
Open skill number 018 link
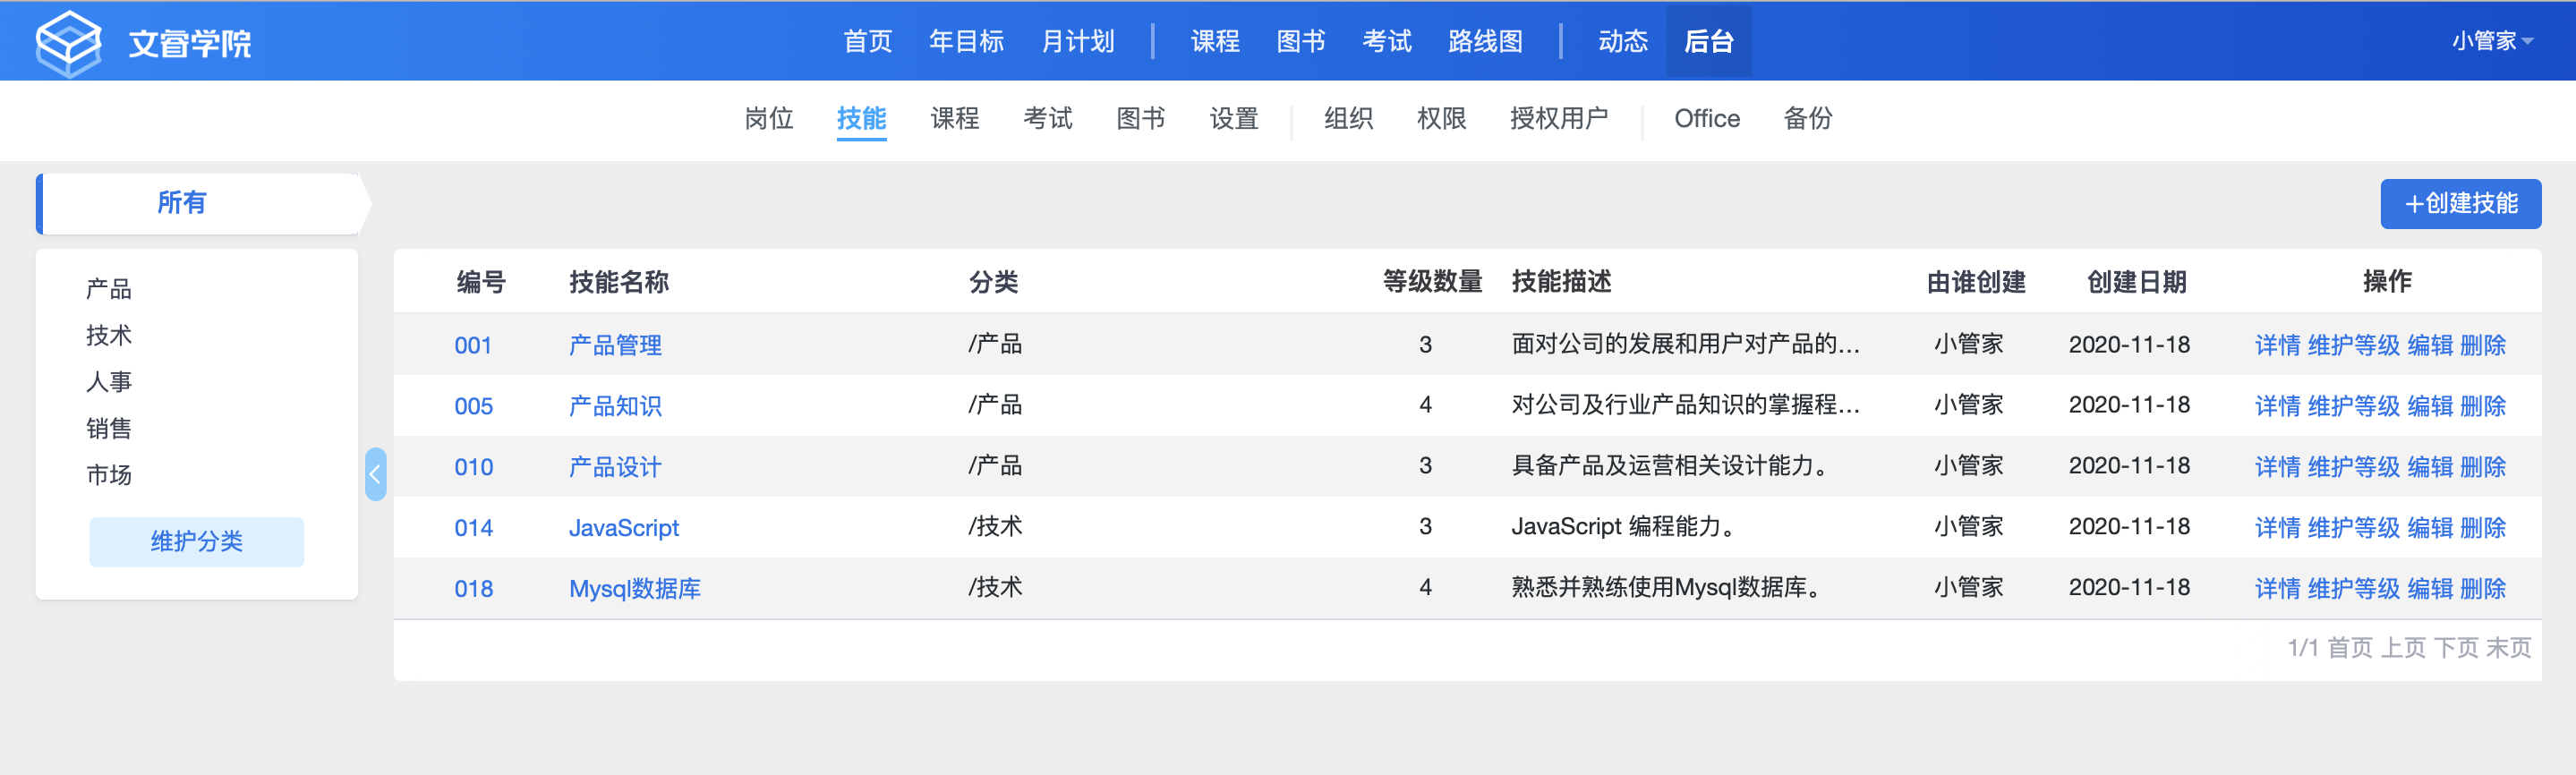coord(473,590)
